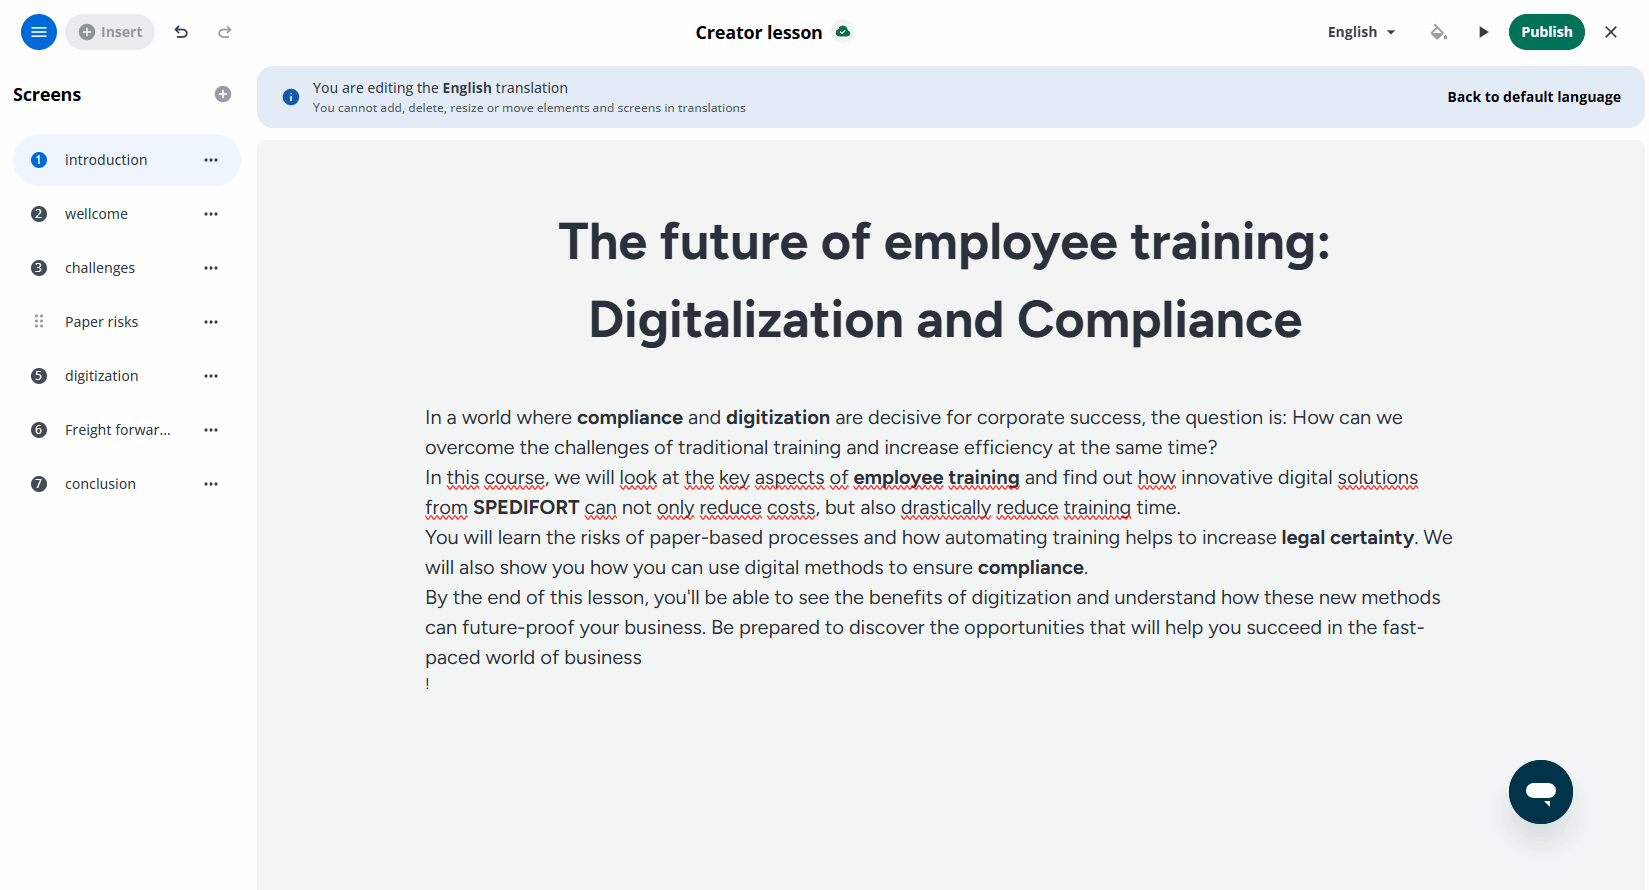
Task: Select the conclusion screen
Action: tap(127, 484)
